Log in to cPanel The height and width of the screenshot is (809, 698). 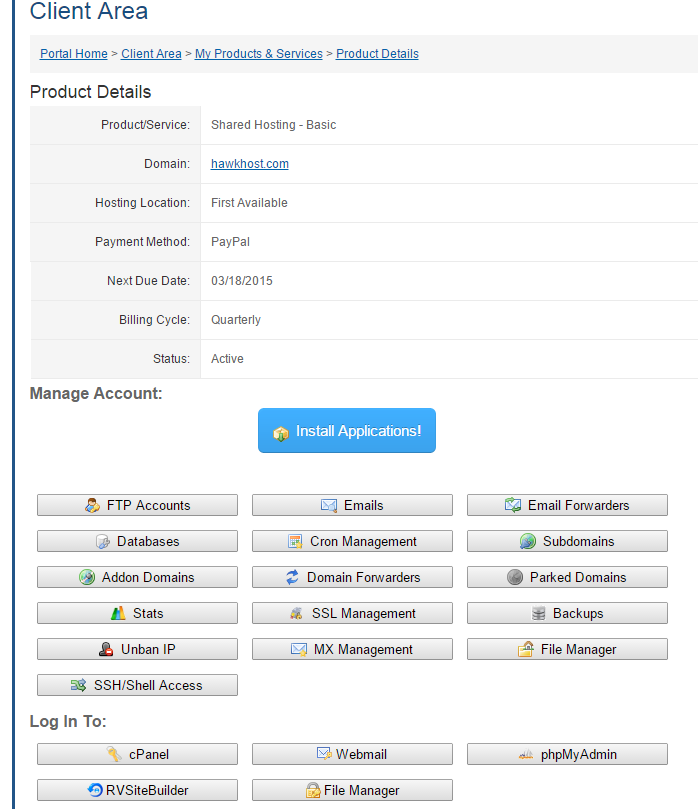click(x=137, y=754)
